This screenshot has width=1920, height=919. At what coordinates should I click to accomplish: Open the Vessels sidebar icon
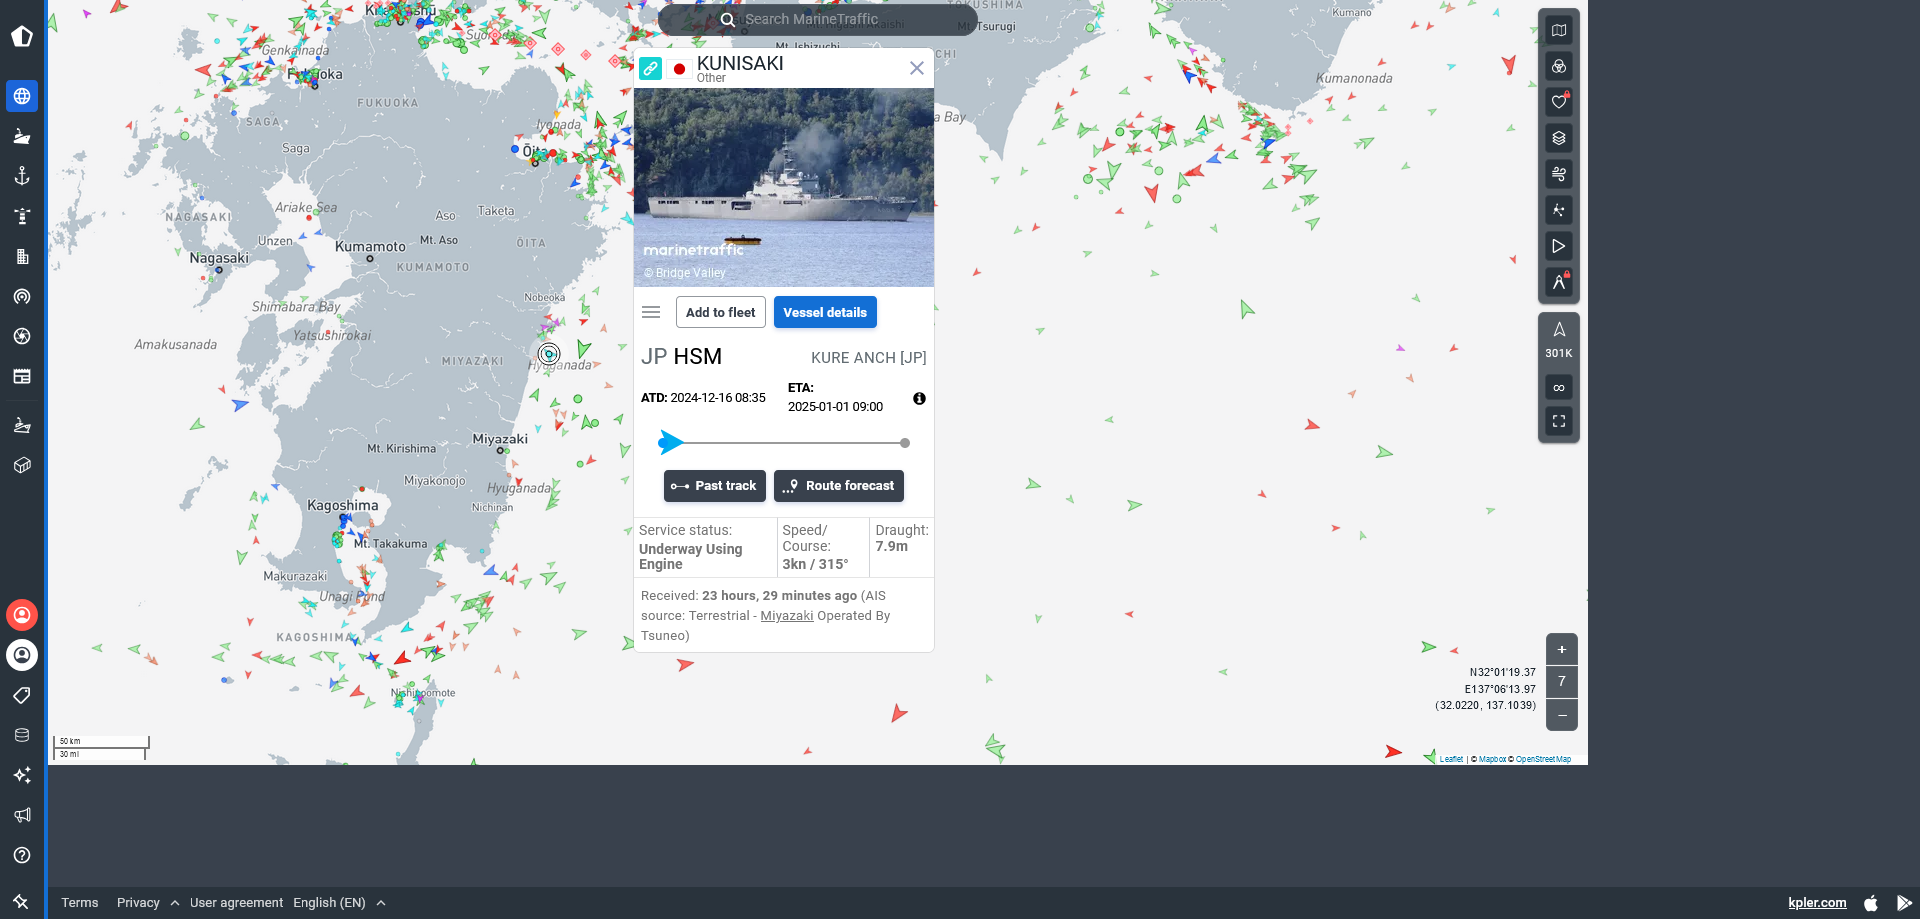(22, 136)
